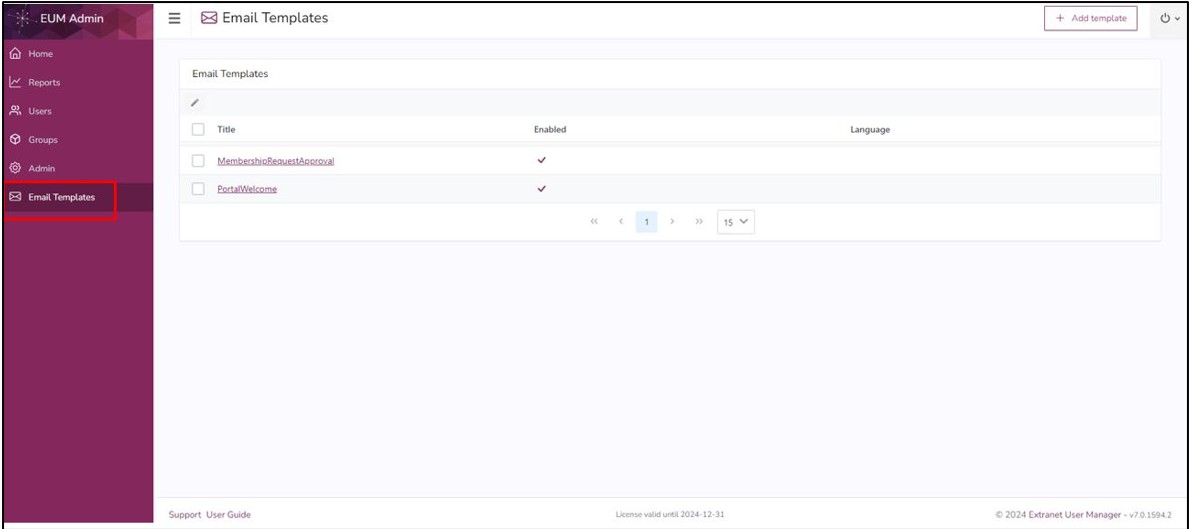1189x529 pixels.
Task: Click the envelope icon beside Email Templates heading
Action: pos(209,18)
